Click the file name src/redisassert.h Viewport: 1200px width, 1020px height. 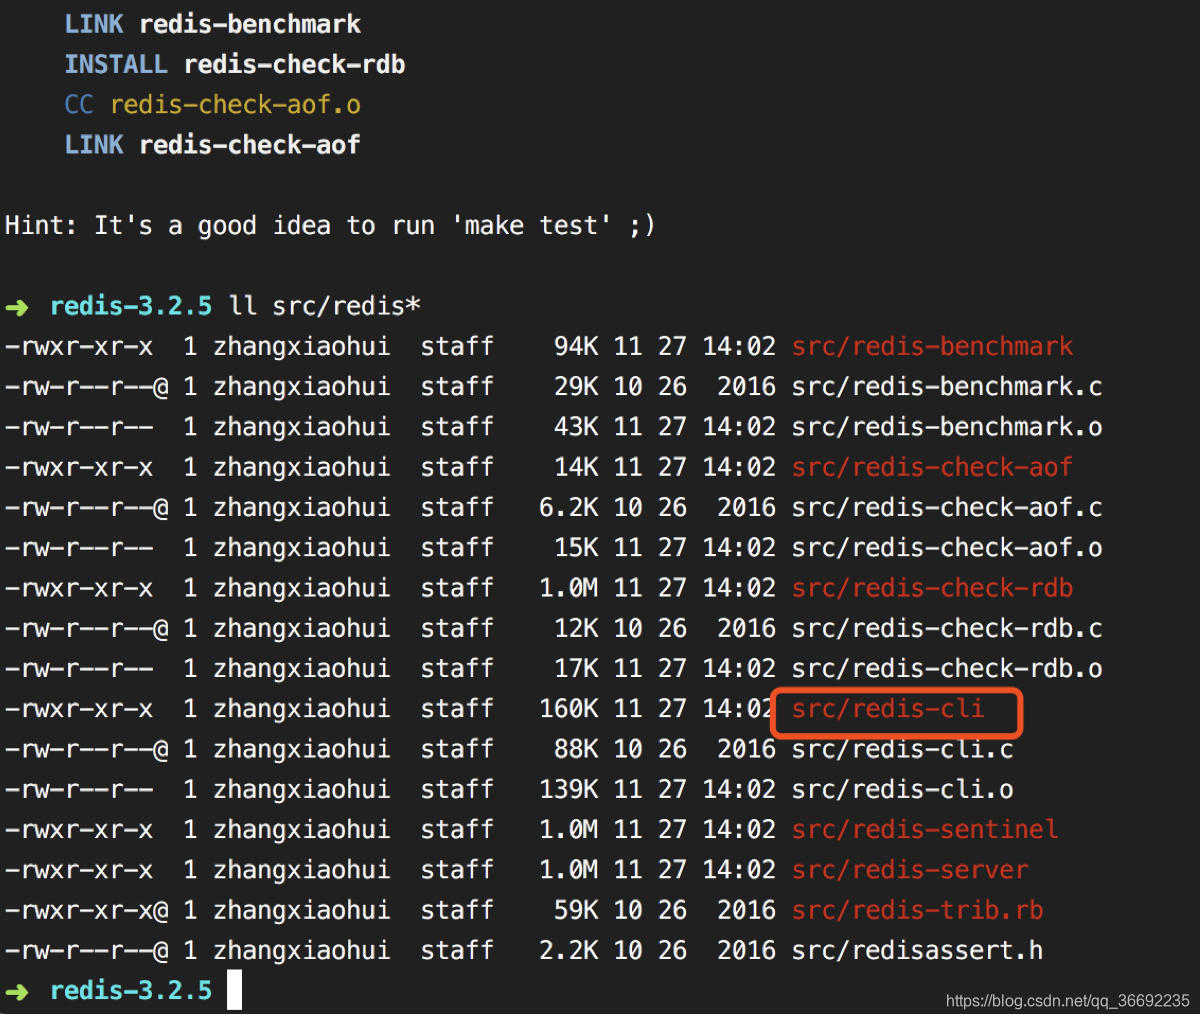pos(918,950)
